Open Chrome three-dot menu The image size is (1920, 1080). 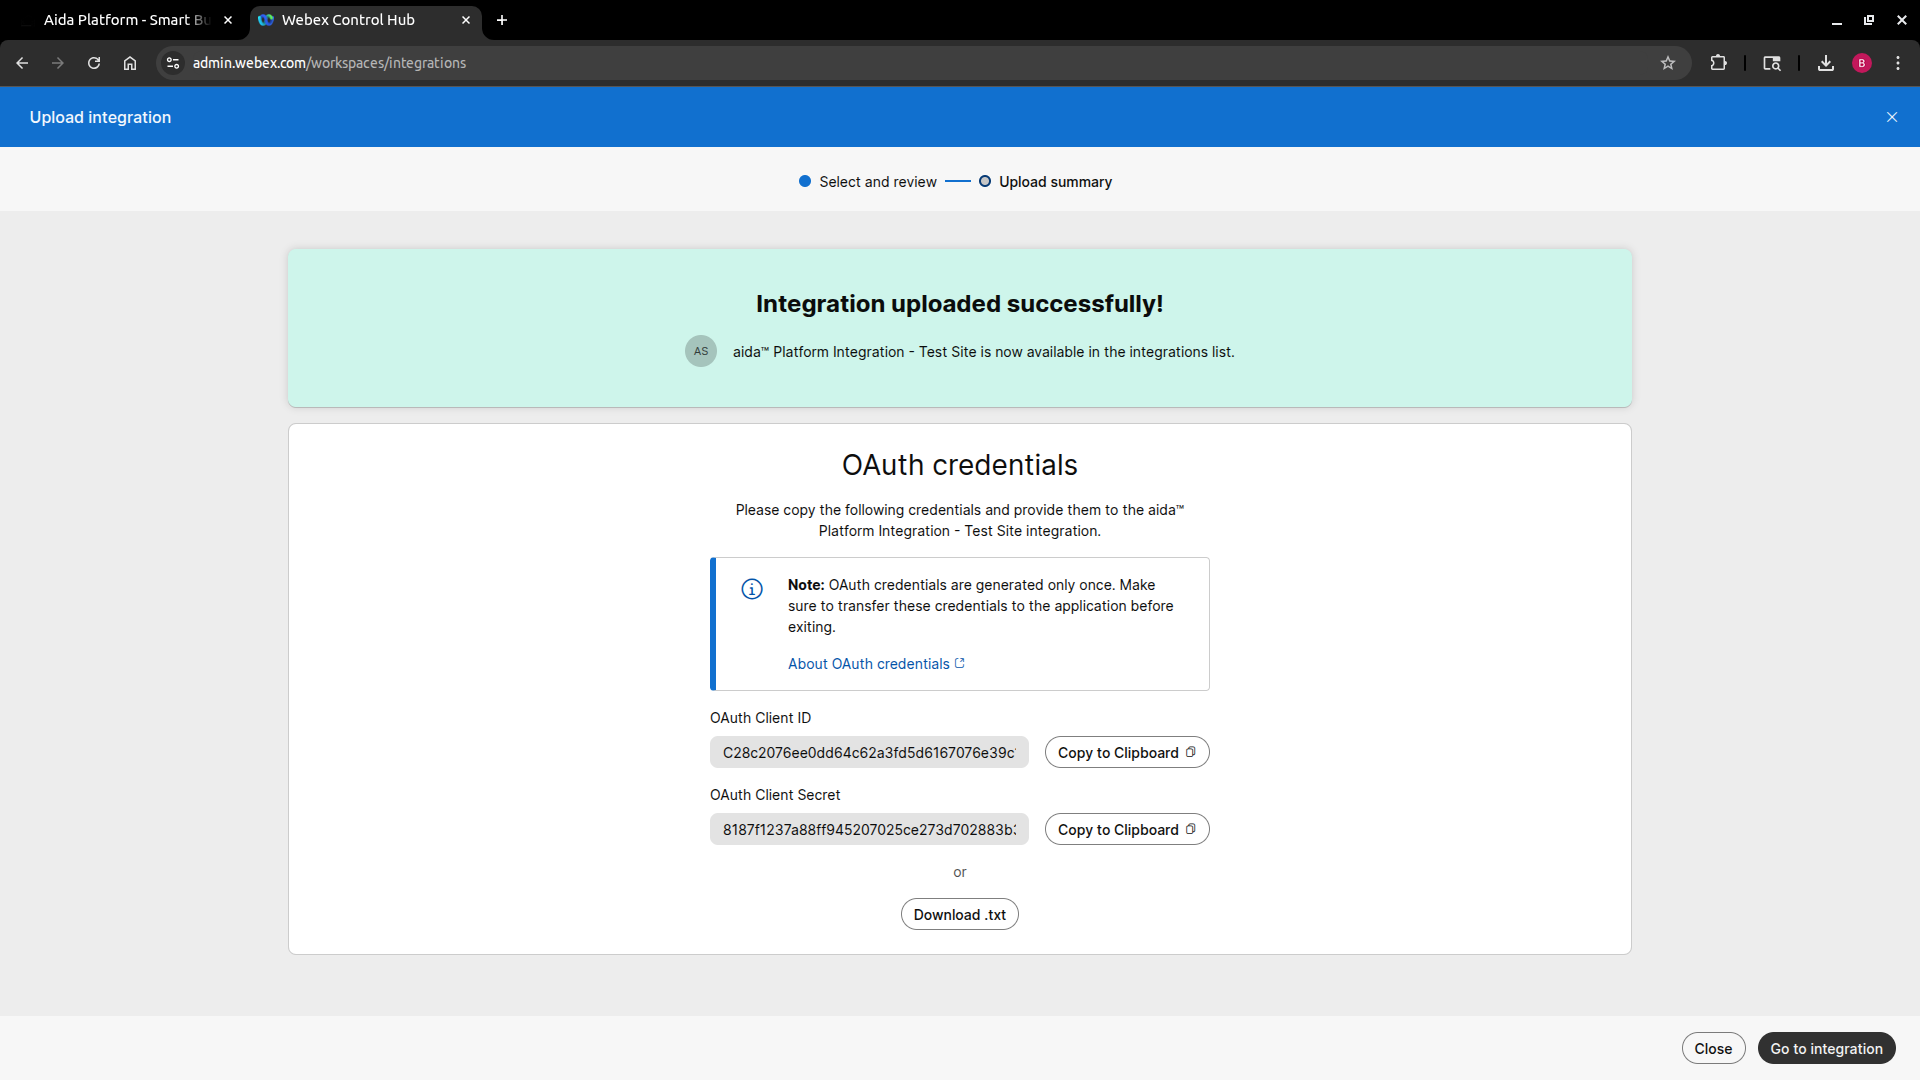(x=1898, y=63)
